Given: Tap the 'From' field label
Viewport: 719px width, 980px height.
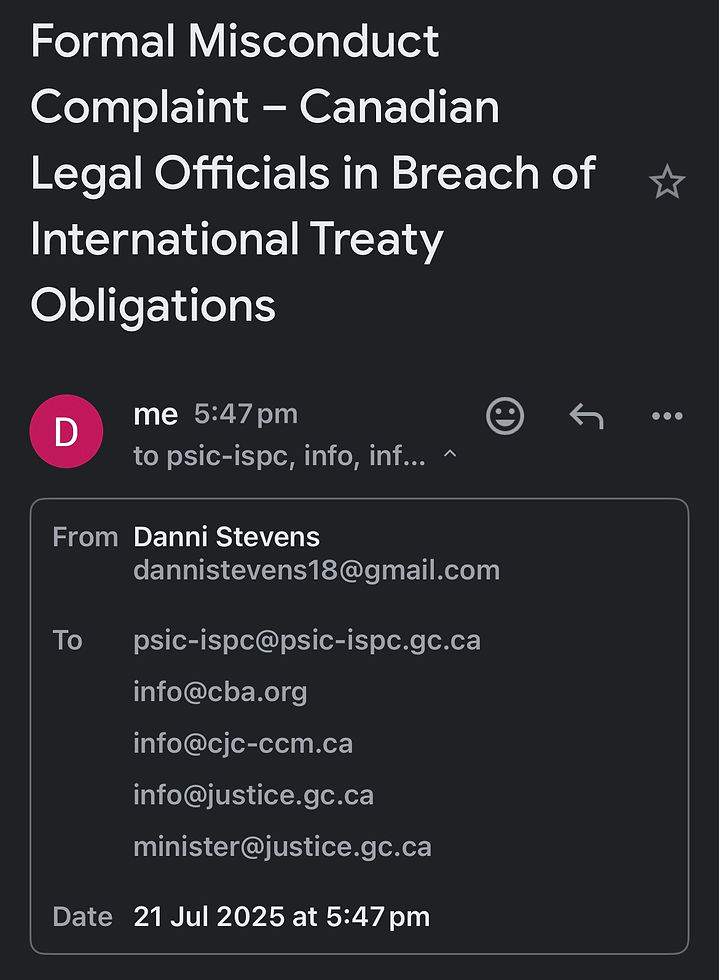Looking at the screenshot, I should tap(85, 537).
